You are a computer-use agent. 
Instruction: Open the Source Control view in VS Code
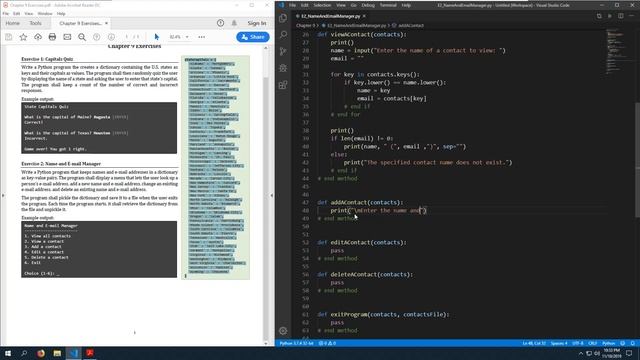pyautogui.click(x=283, y=51)
